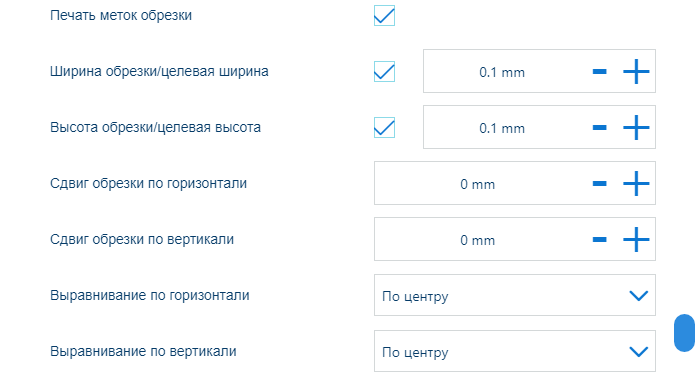Increase Сдвиг обрезки по вертикали with plus
The image size is (697, 377).
636,240
